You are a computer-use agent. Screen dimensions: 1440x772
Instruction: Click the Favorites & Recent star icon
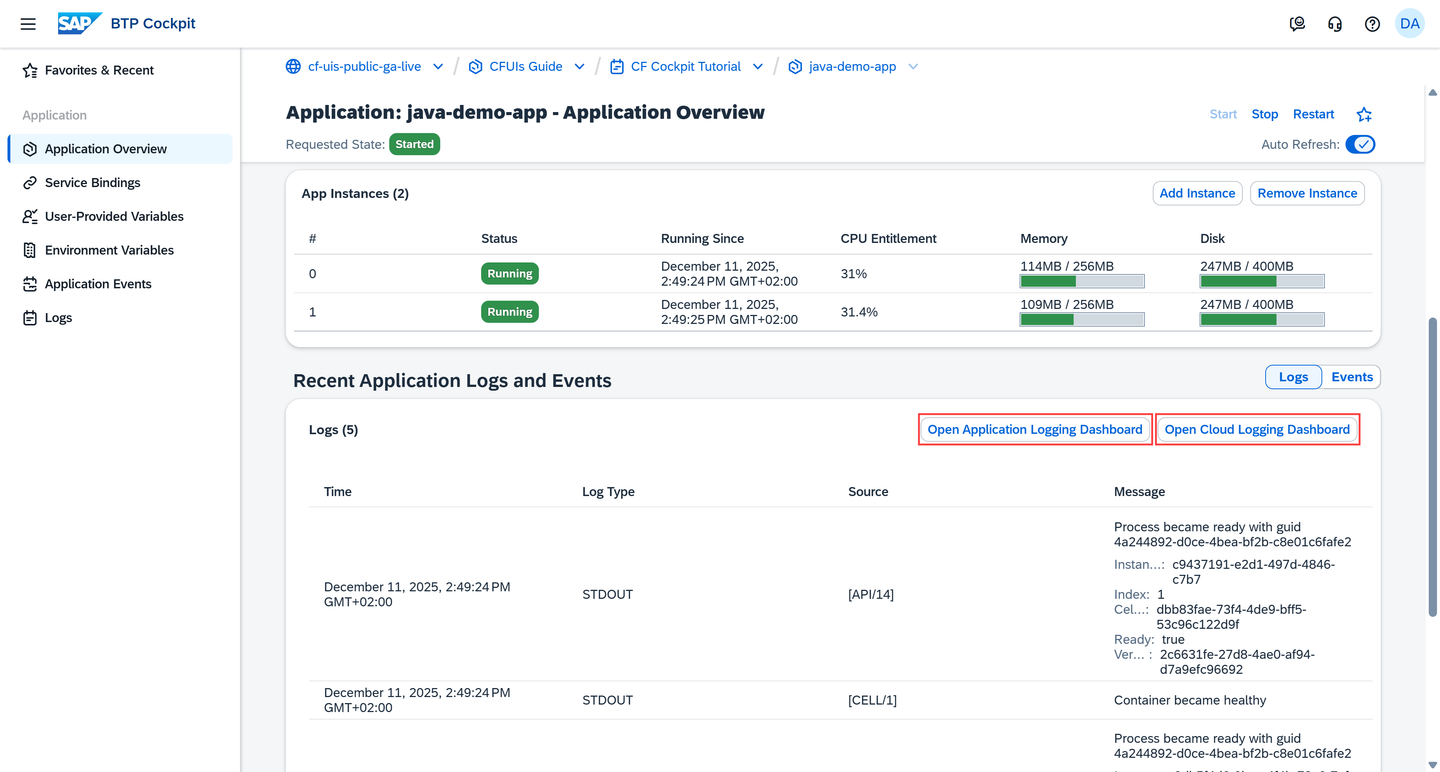[30, 70]
